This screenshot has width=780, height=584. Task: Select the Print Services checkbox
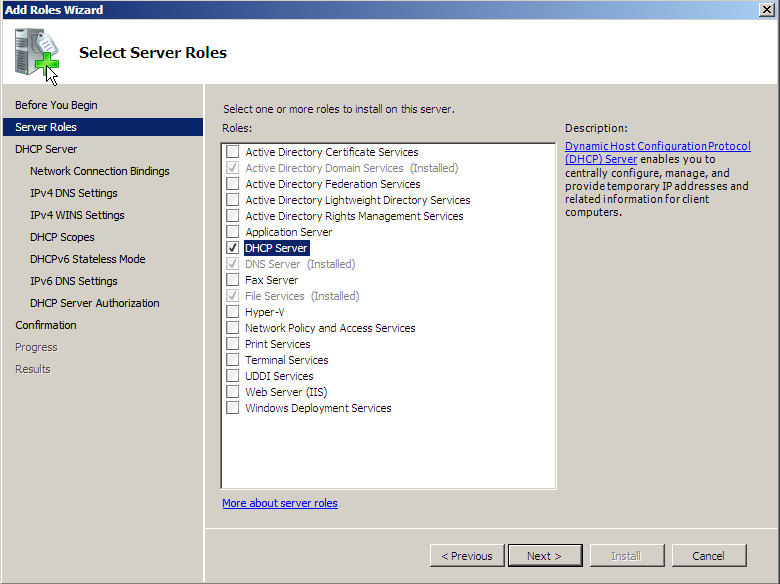click(232, 343)
